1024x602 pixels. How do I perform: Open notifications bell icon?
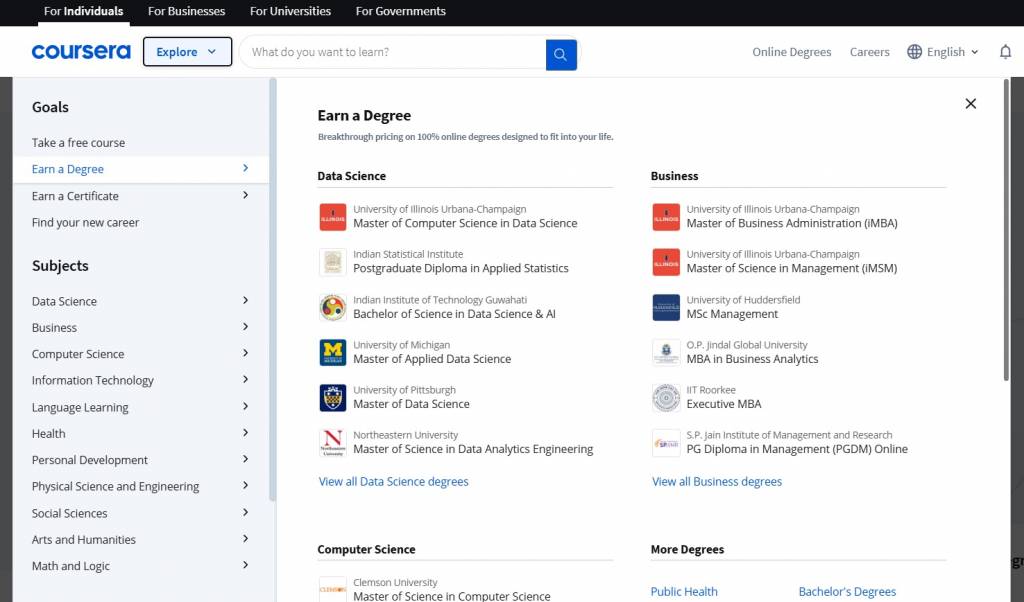1005,52
